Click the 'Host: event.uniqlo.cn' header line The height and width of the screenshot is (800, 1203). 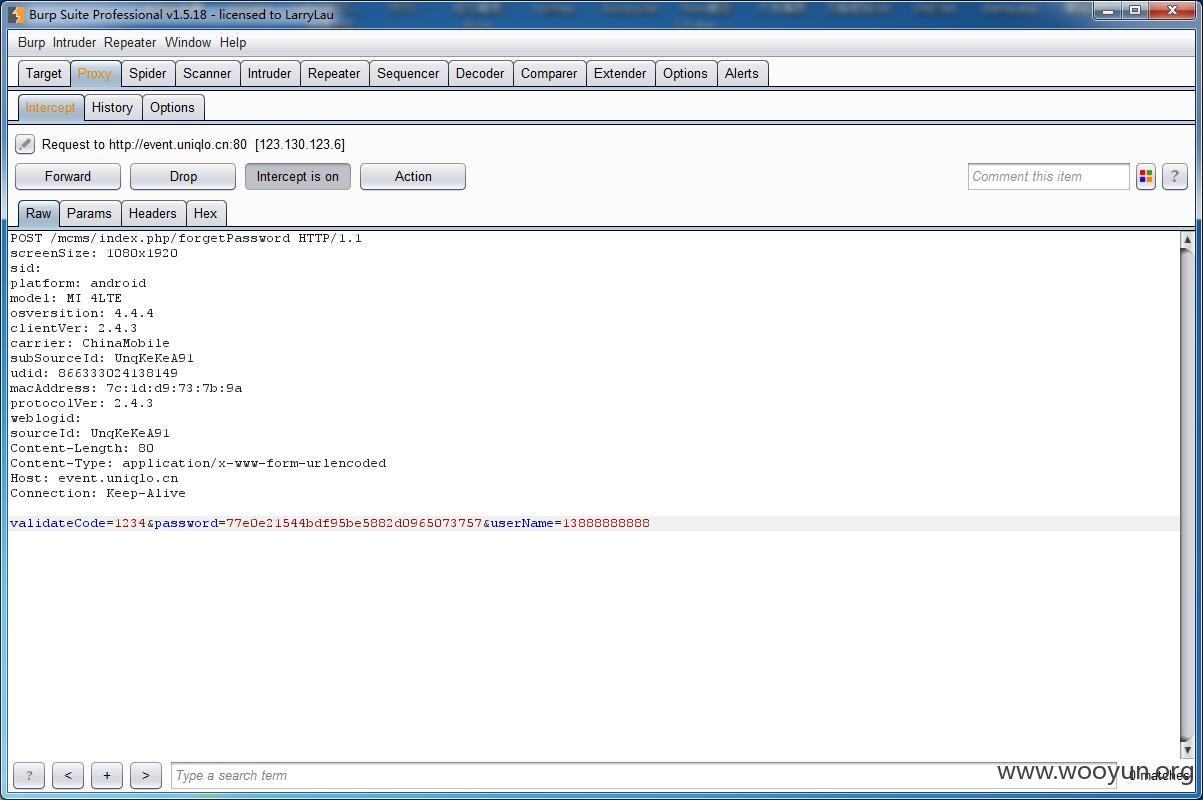[94, 478]
